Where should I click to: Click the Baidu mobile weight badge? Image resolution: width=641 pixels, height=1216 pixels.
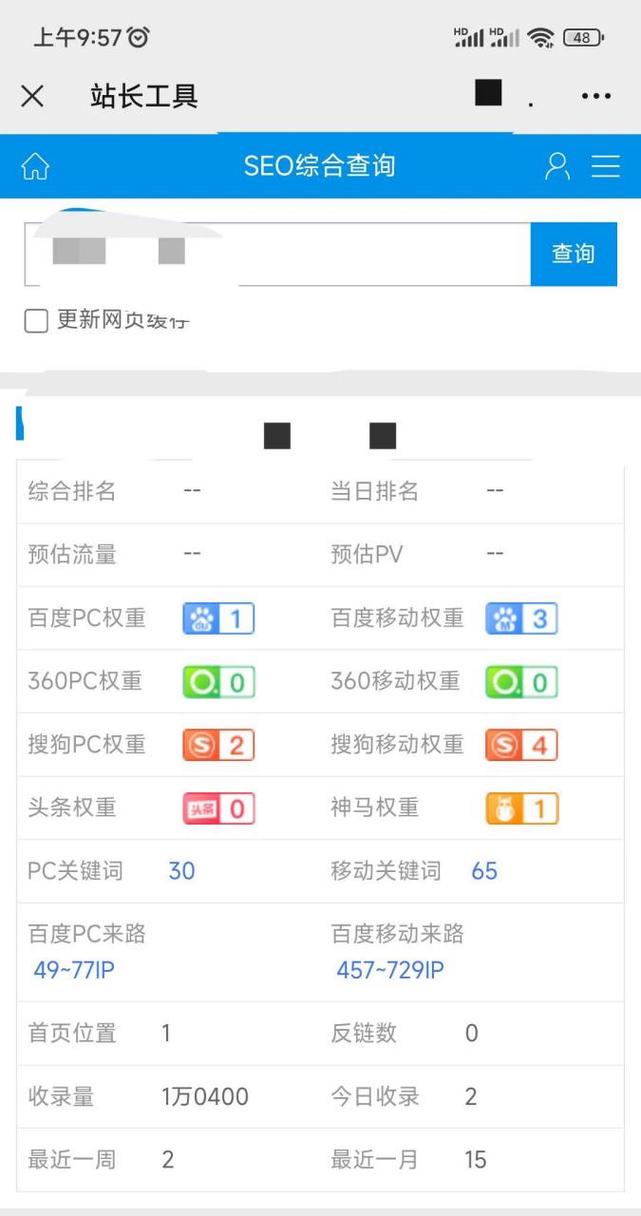pos(521,619)
